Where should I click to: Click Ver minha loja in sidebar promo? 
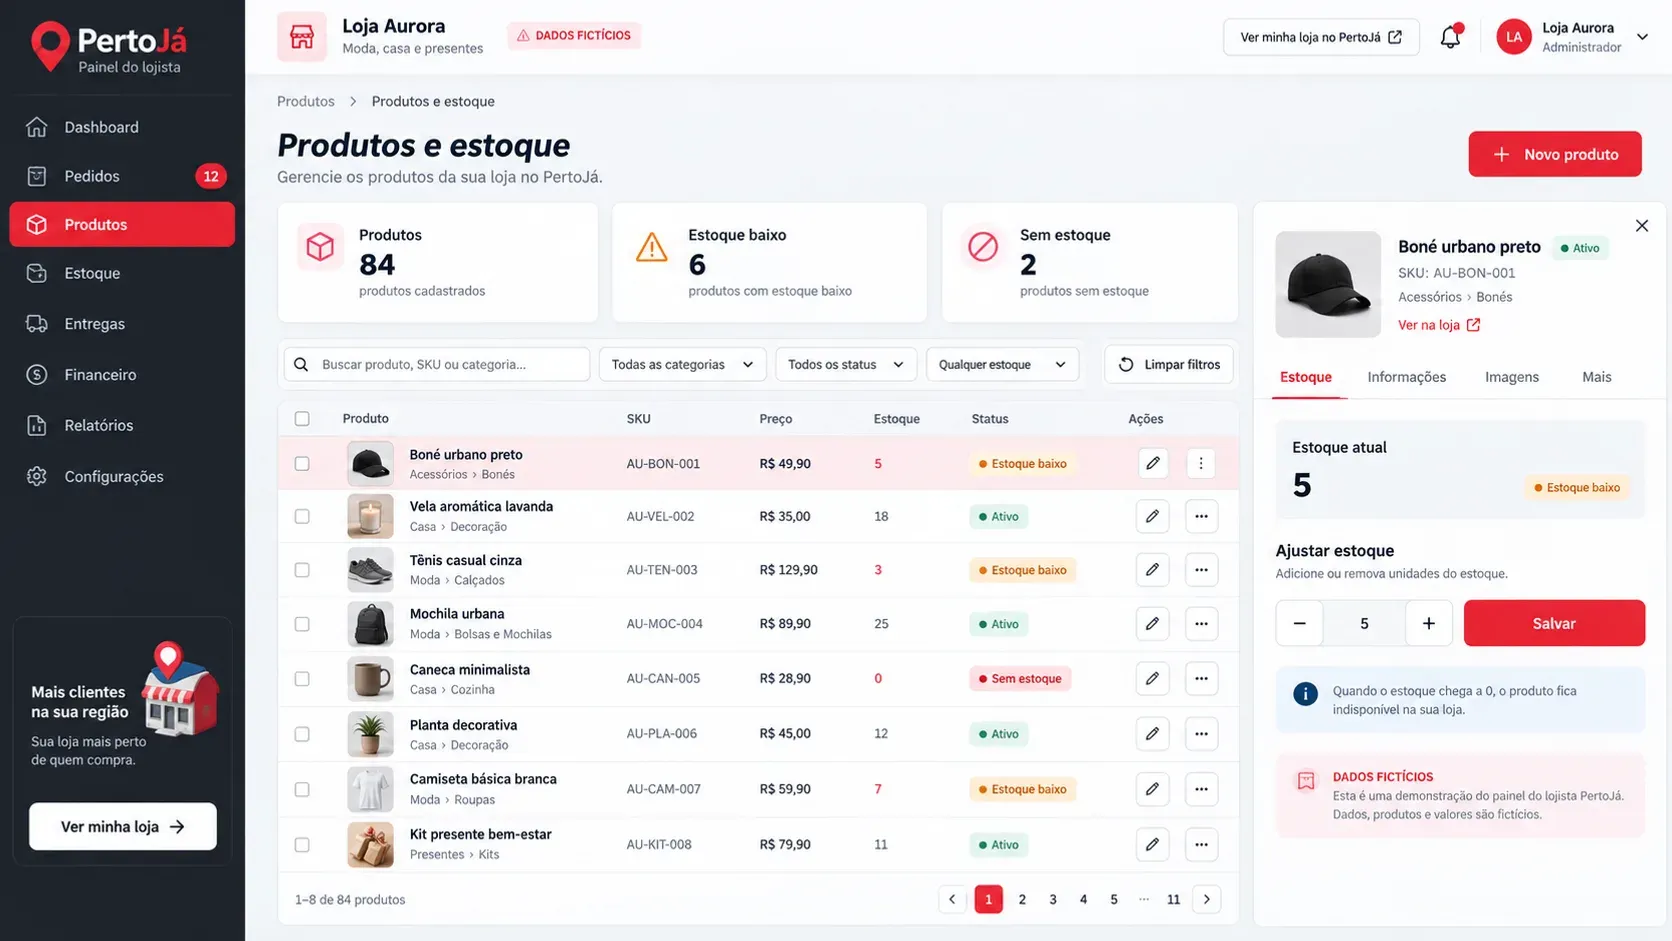123,827
